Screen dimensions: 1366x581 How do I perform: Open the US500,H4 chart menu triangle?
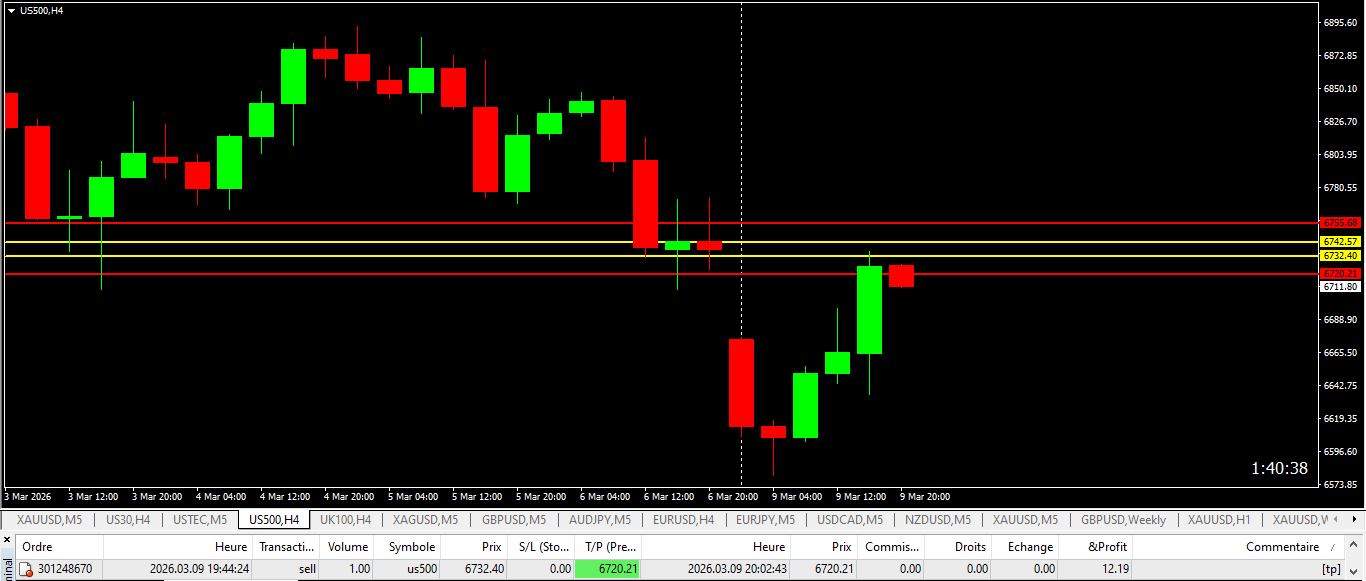(x=11, y=10)
